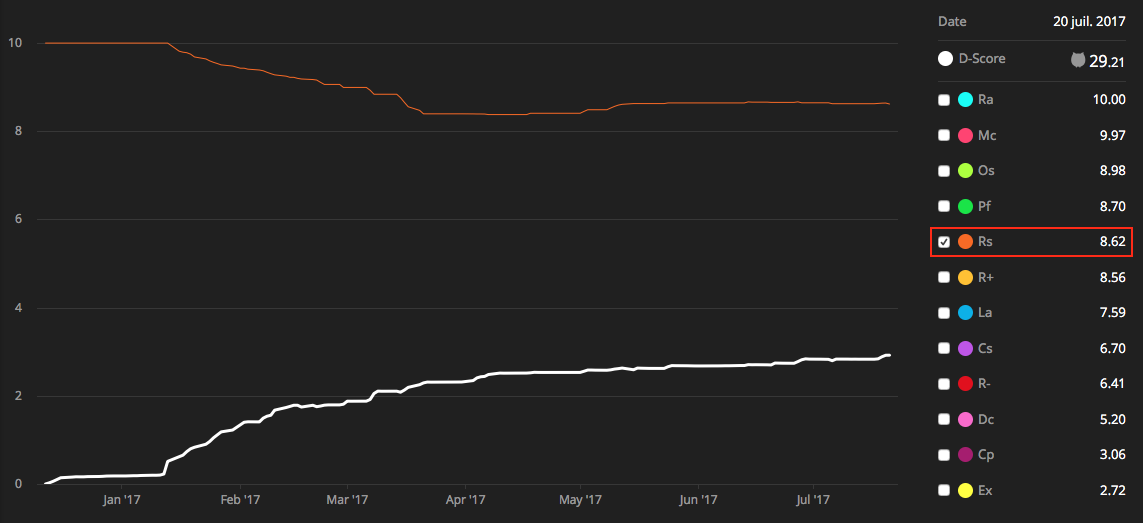Click the La value 7.59
Image resolution: width=1143 pixels, height=523 pixels.
click(1113, 314)
